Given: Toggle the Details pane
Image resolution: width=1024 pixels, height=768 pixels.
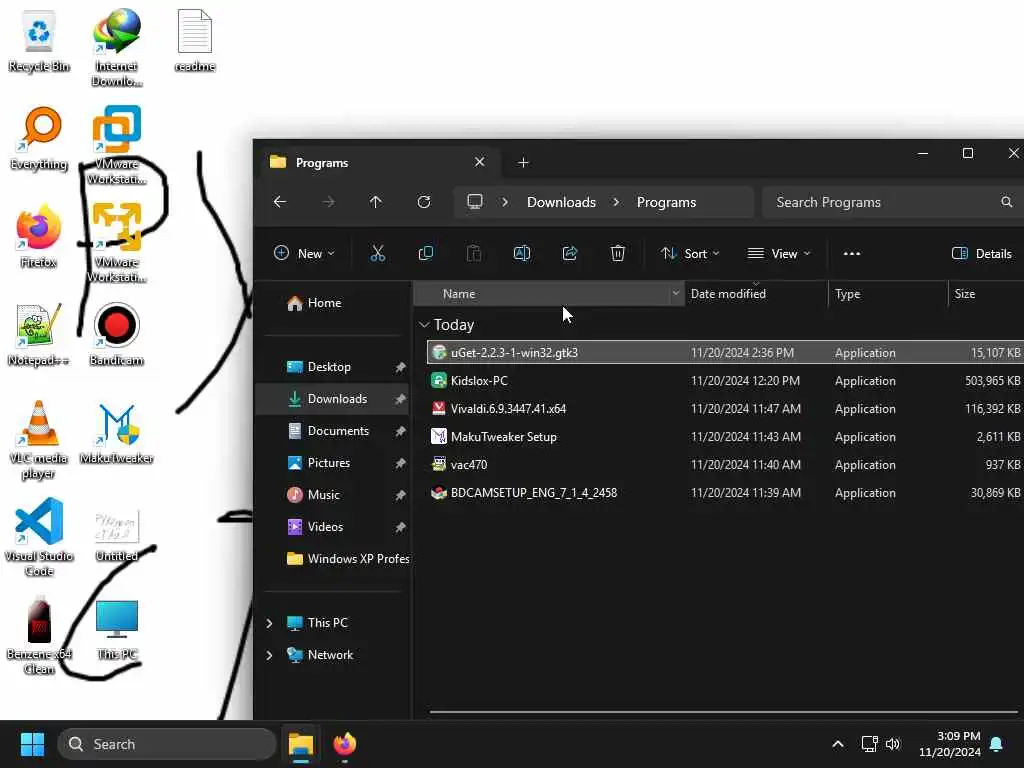Looking at the screenshot, I should pos(982,253).
